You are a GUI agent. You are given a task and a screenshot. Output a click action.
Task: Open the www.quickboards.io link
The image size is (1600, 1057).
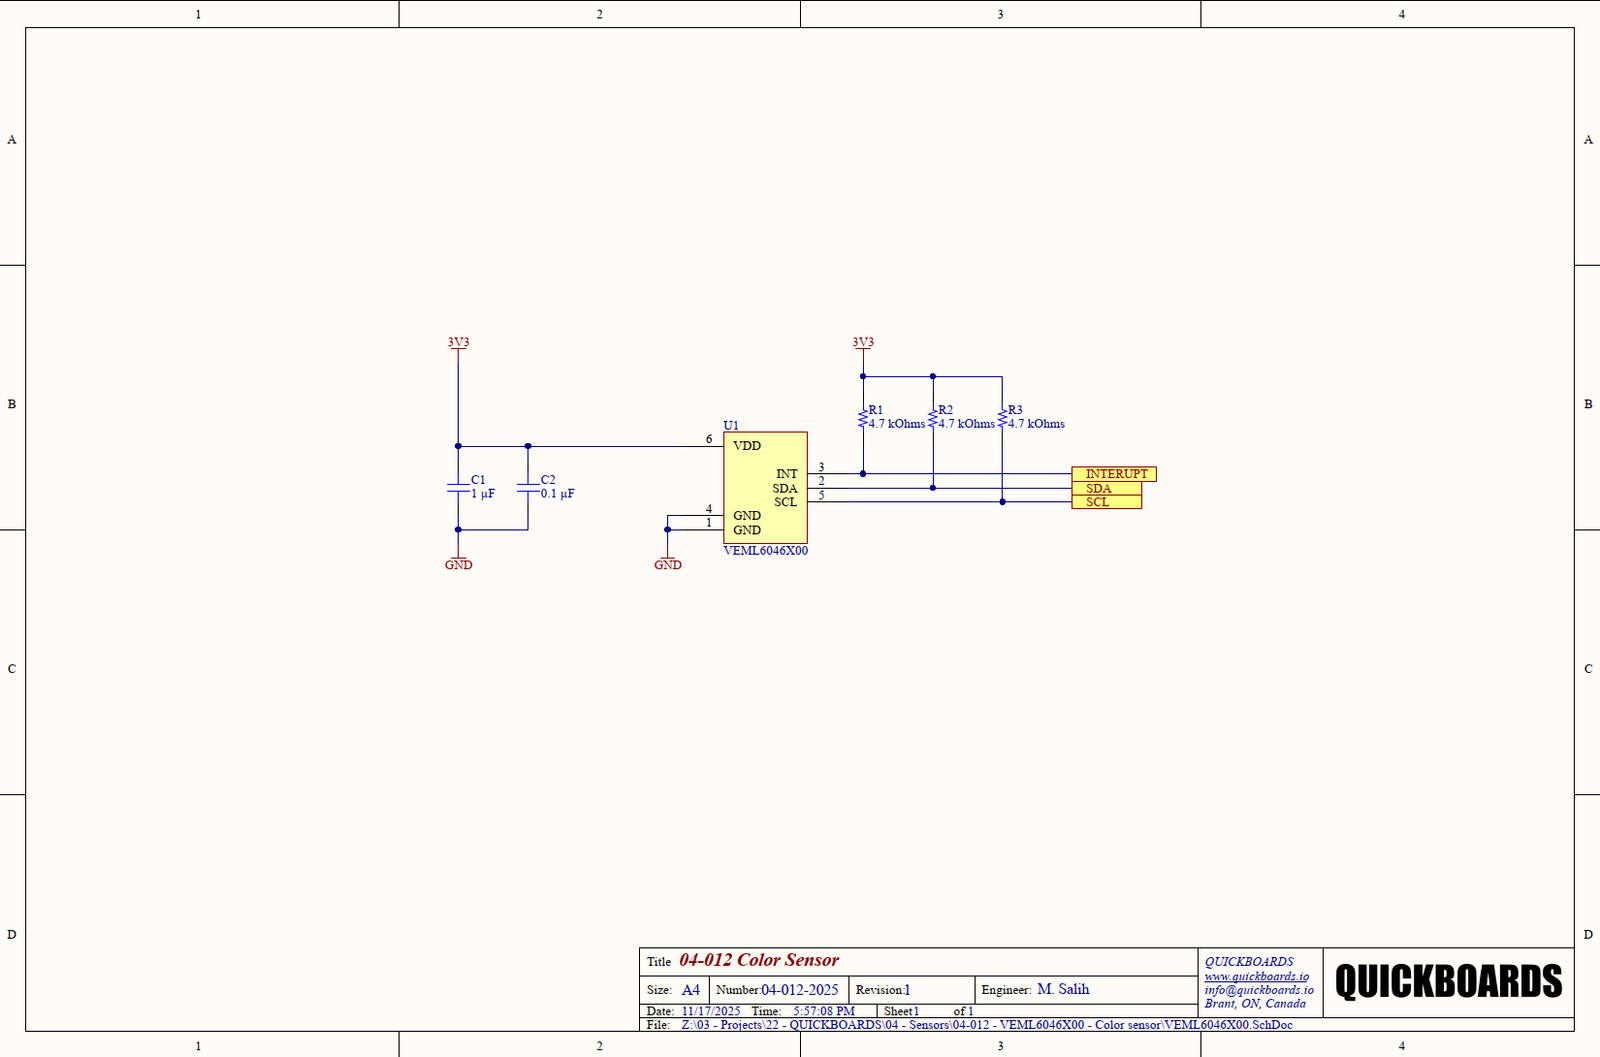coord(1256,976)
